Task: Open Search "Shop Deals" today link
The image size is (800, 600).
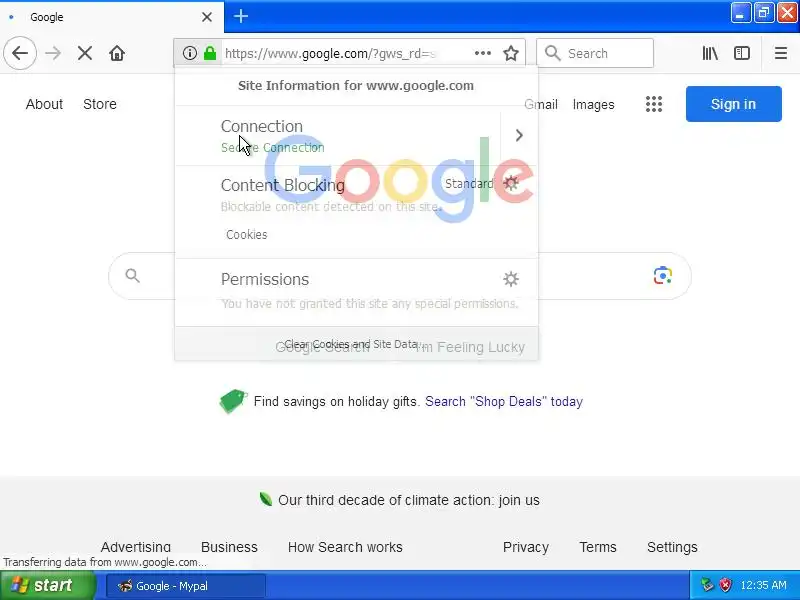Action: click(x=504, y=402)
